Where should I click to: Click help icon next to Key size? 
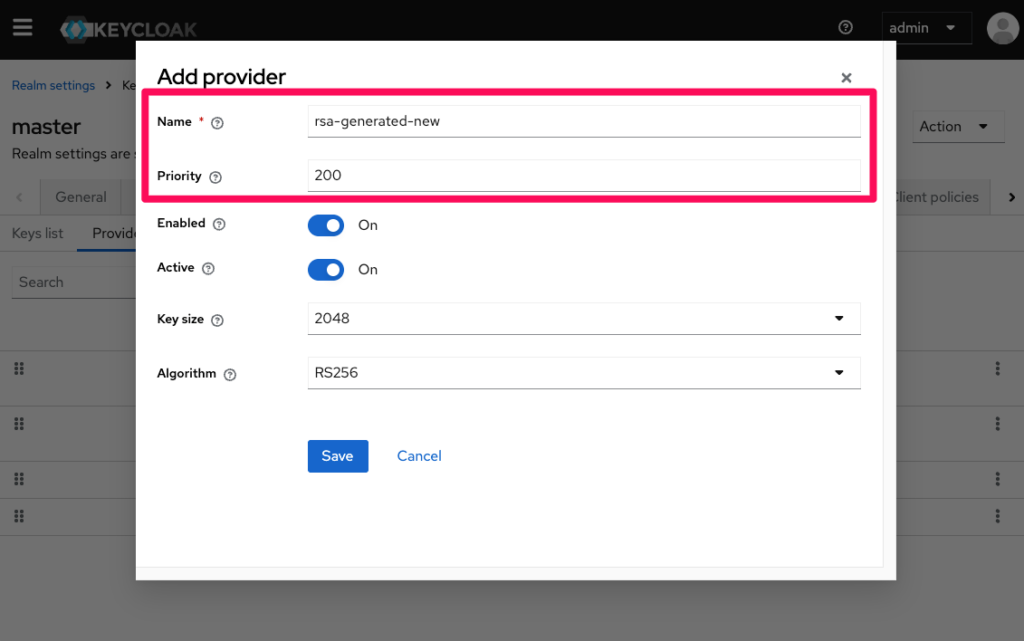[217, 320]
